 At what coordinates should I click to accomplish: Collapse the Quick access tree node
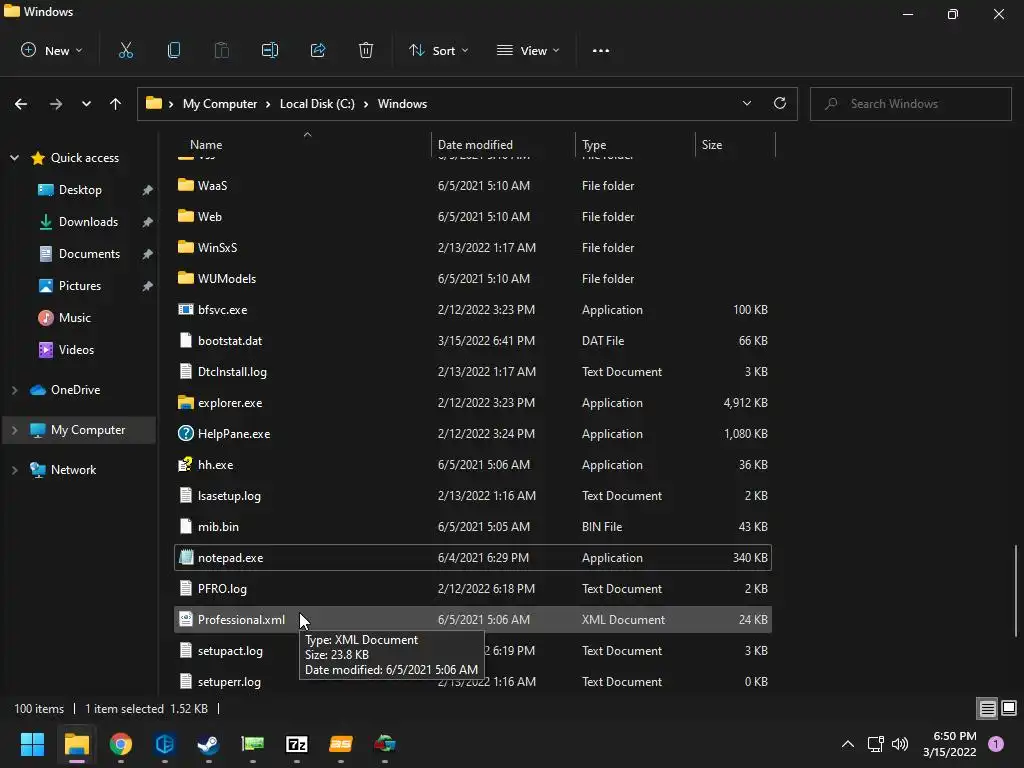14,157
